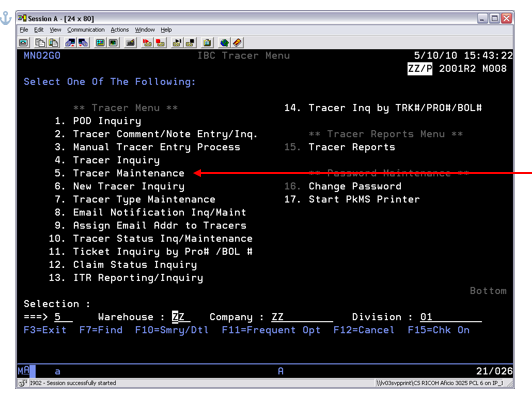Click the F12=Cancel function key label
Viewport: 532px width, 401px height.
pyautogui.click(x=364, y=330)
